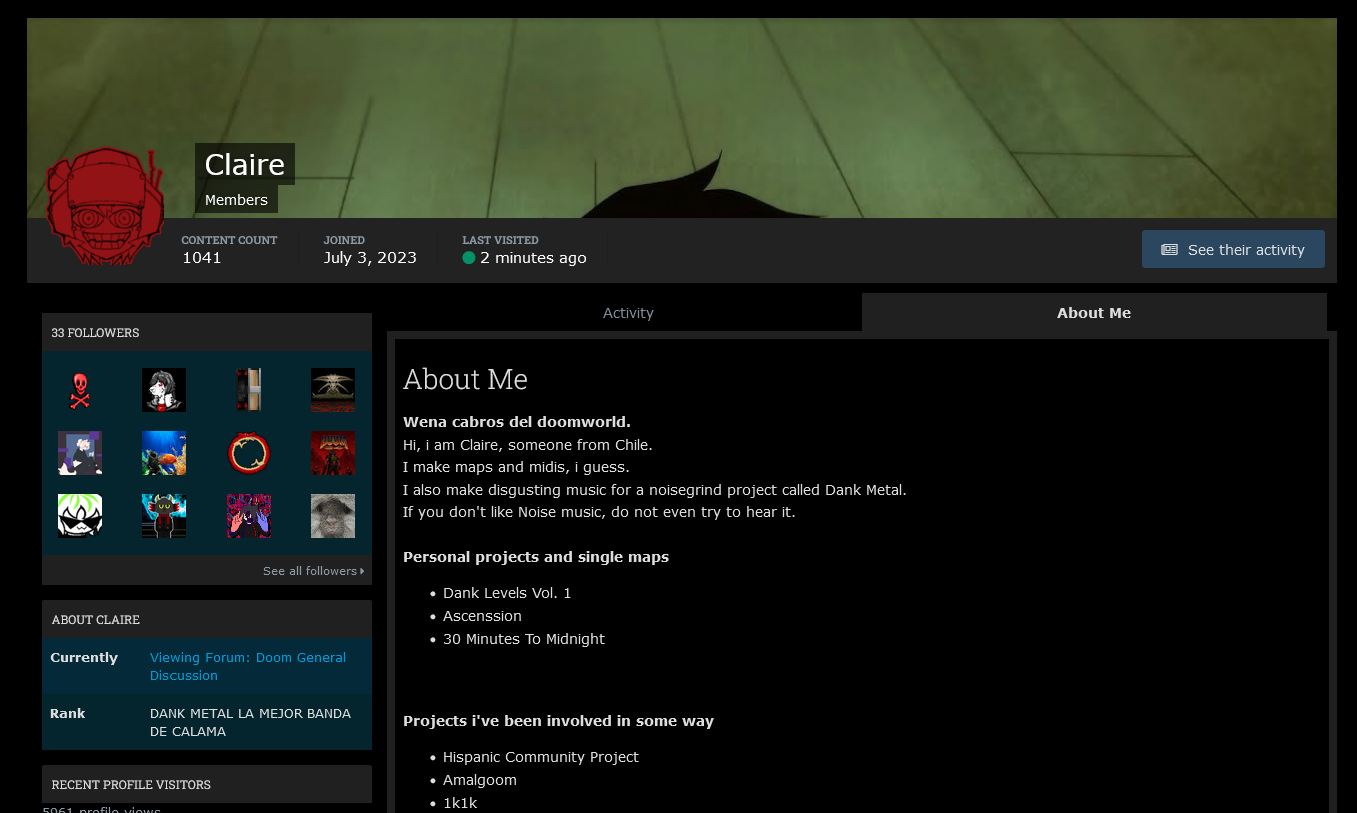Select the purple furry character follower avatar

pos(80,453)
